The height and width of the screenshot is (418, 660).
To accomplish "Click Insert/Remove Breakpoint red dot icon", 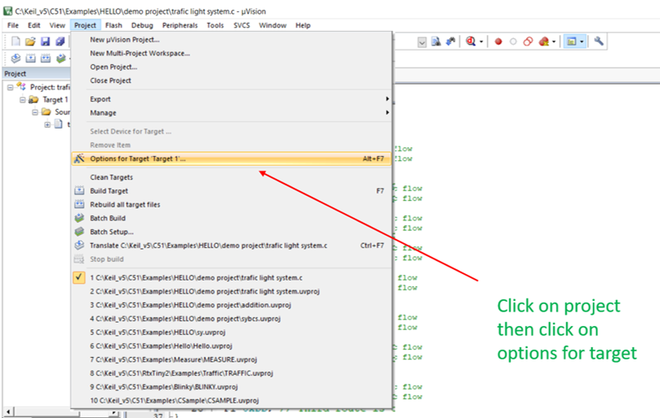I will click(498, 42).
